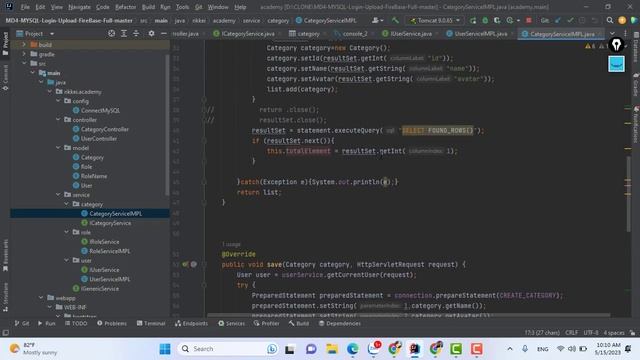The image size is (640, 360).
Task: Click the Windows taskbar Search box
Action: 229,349
